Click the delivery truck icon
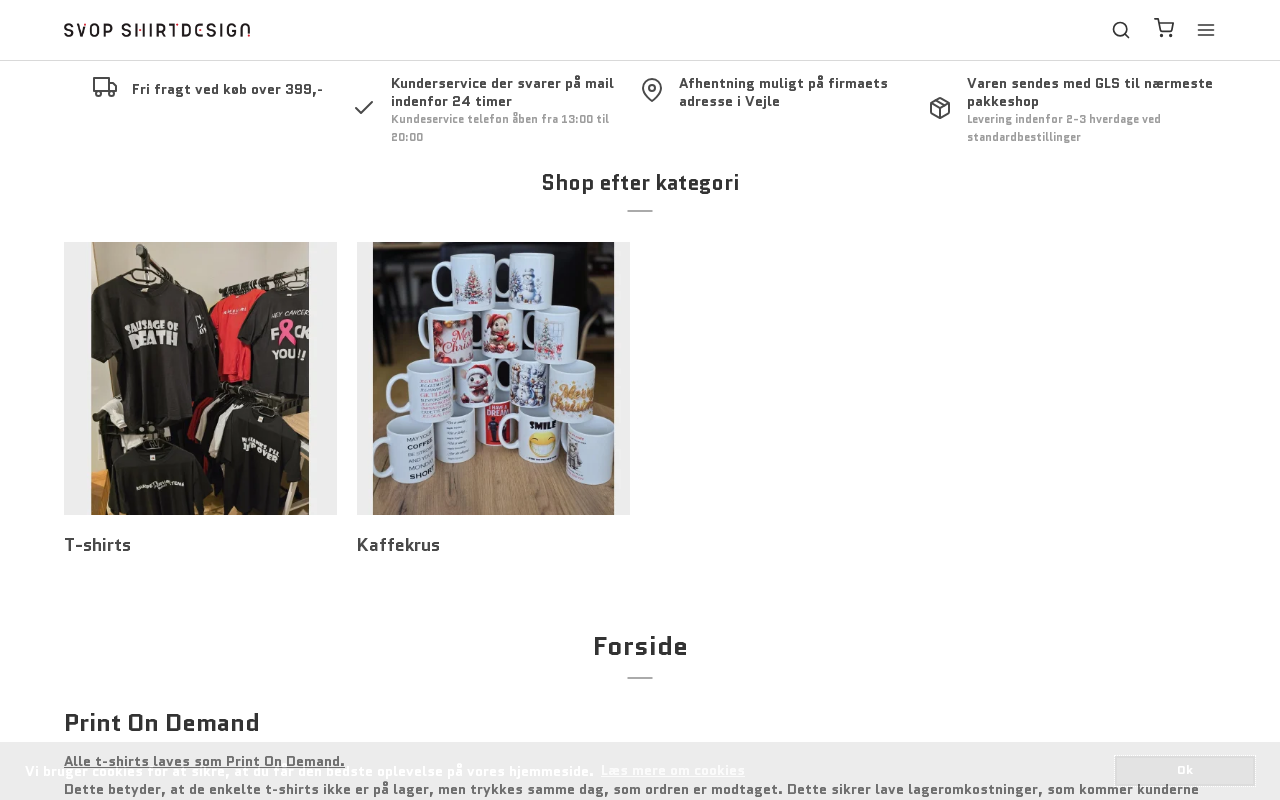Image resolution: width=1280 pixels, height=800 pixels. coord(105,87)
